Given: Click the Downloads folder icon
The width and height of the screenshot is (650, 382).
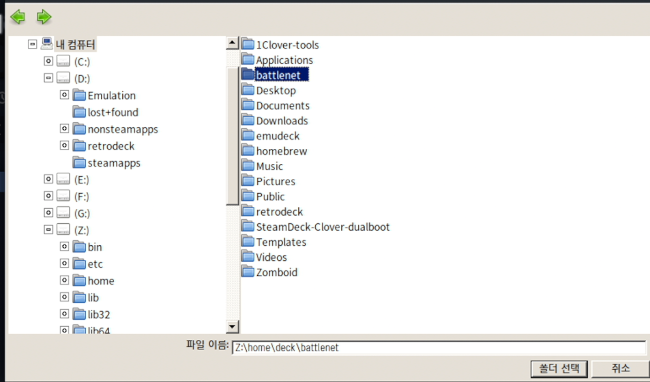Looking at the screenshot, I should pos(248,120).
